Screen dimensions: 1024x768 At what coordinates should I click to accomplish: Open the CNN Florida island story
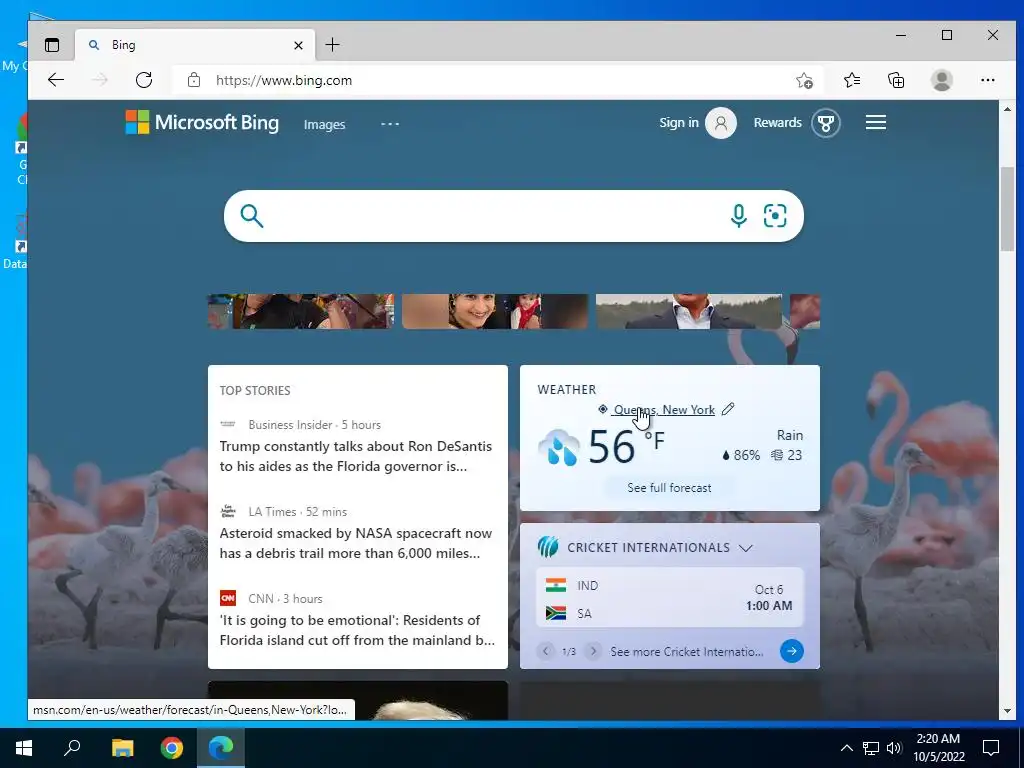[x=357, y=630]
